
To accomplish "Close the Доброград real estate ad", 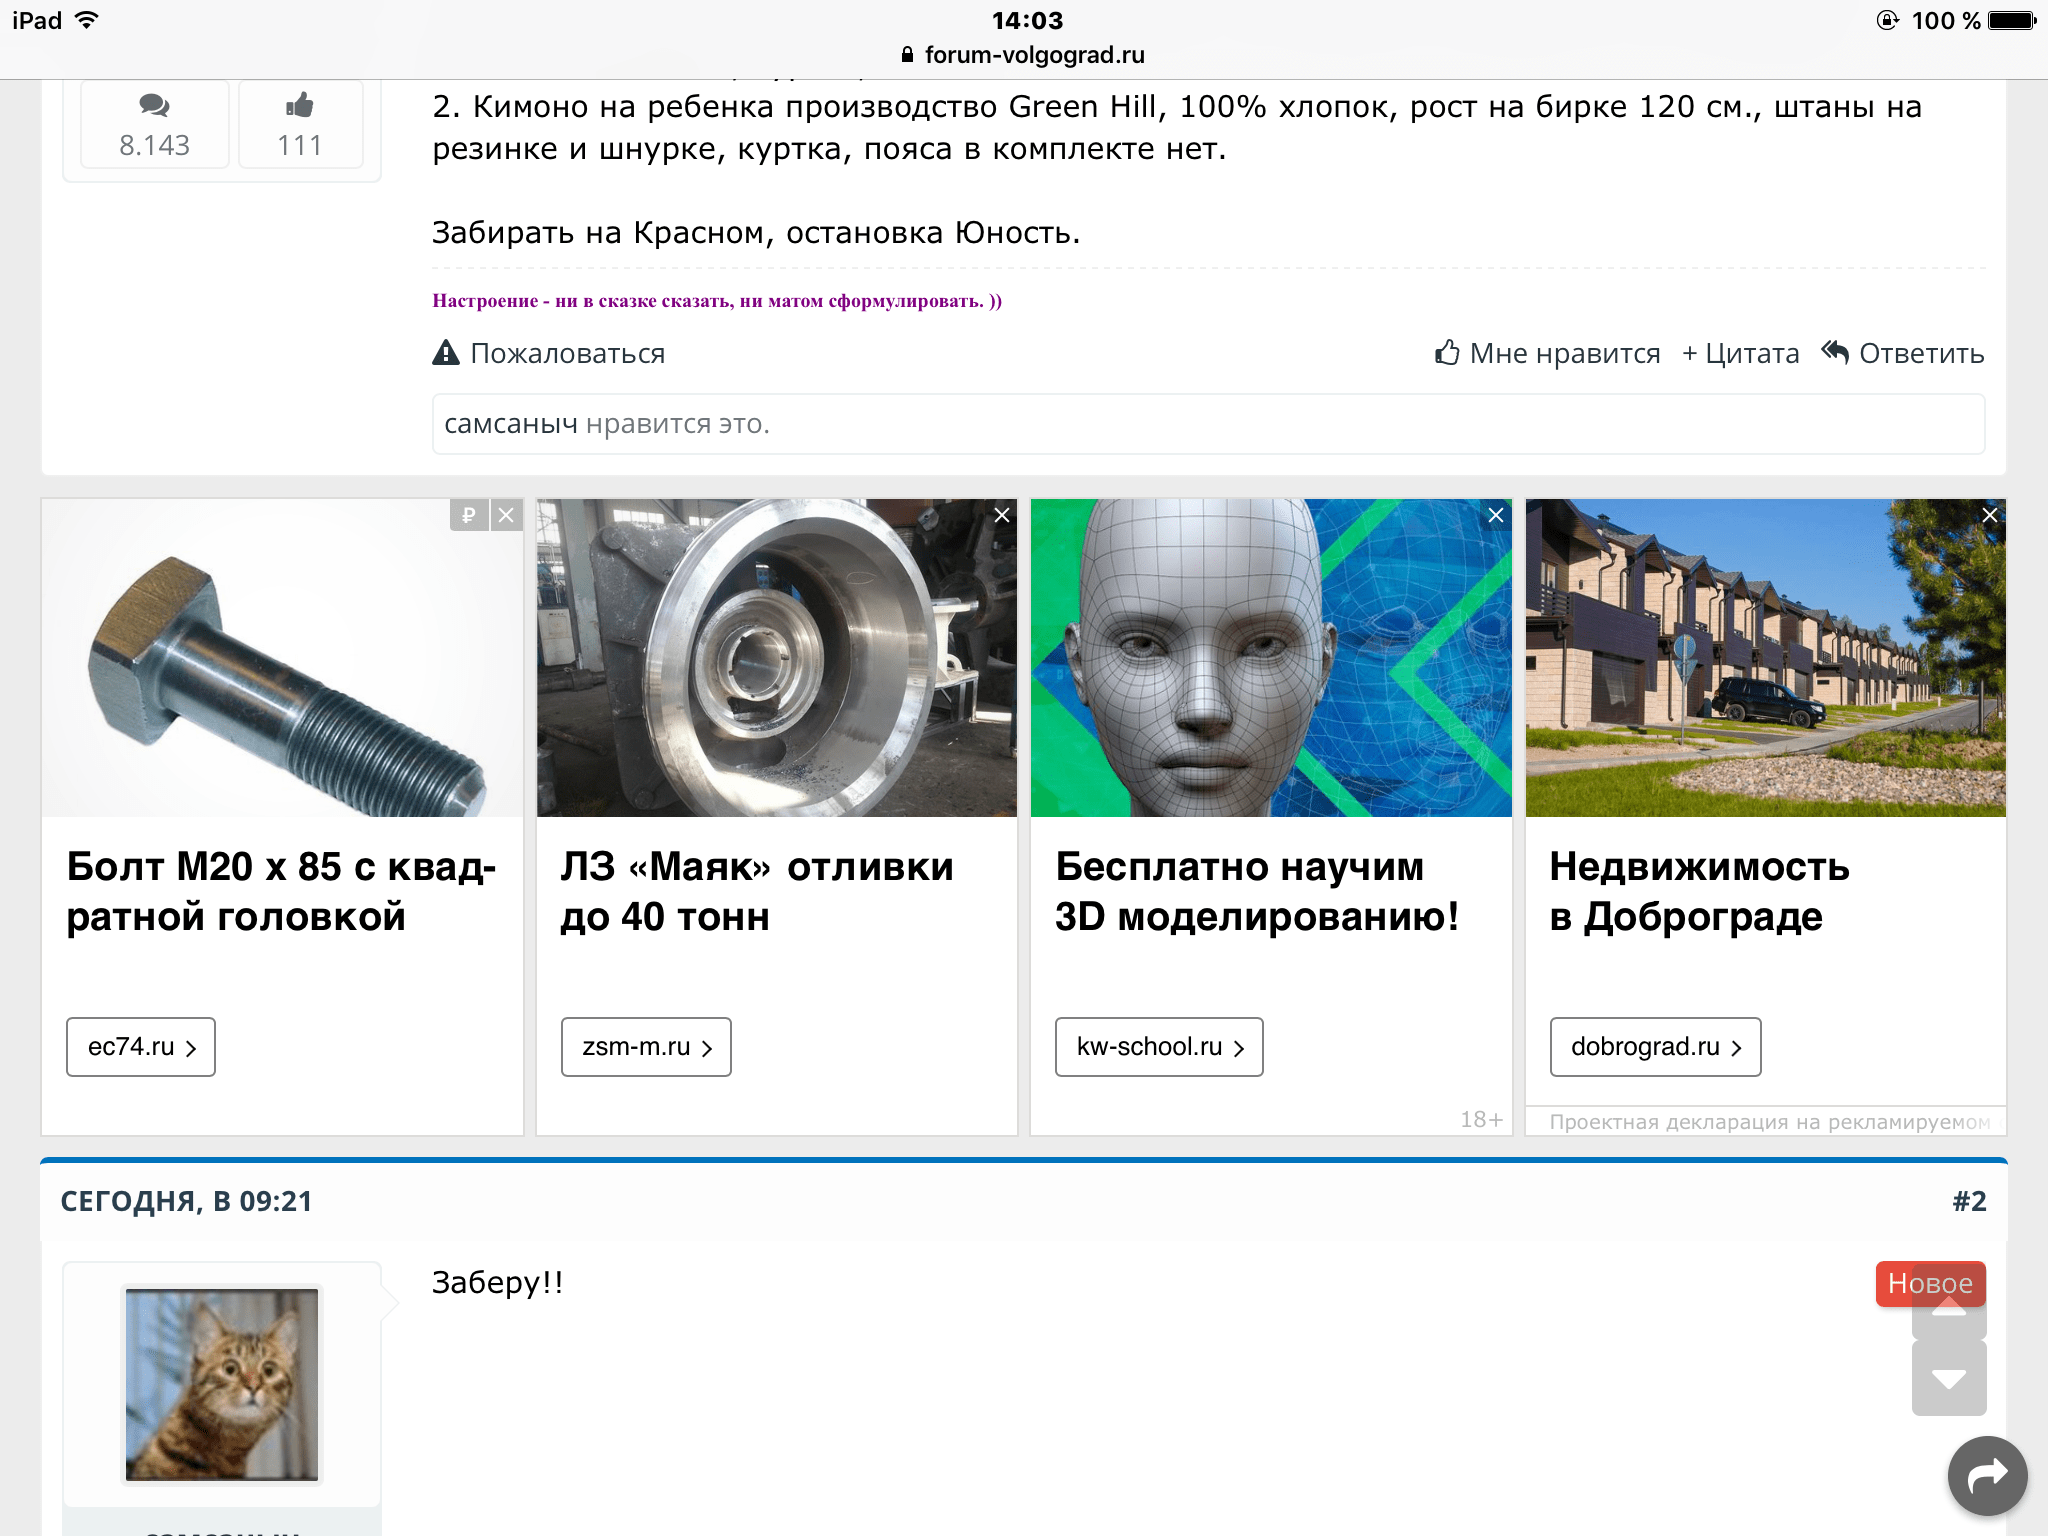I will pyautogui.click(x=1989, y=515).
